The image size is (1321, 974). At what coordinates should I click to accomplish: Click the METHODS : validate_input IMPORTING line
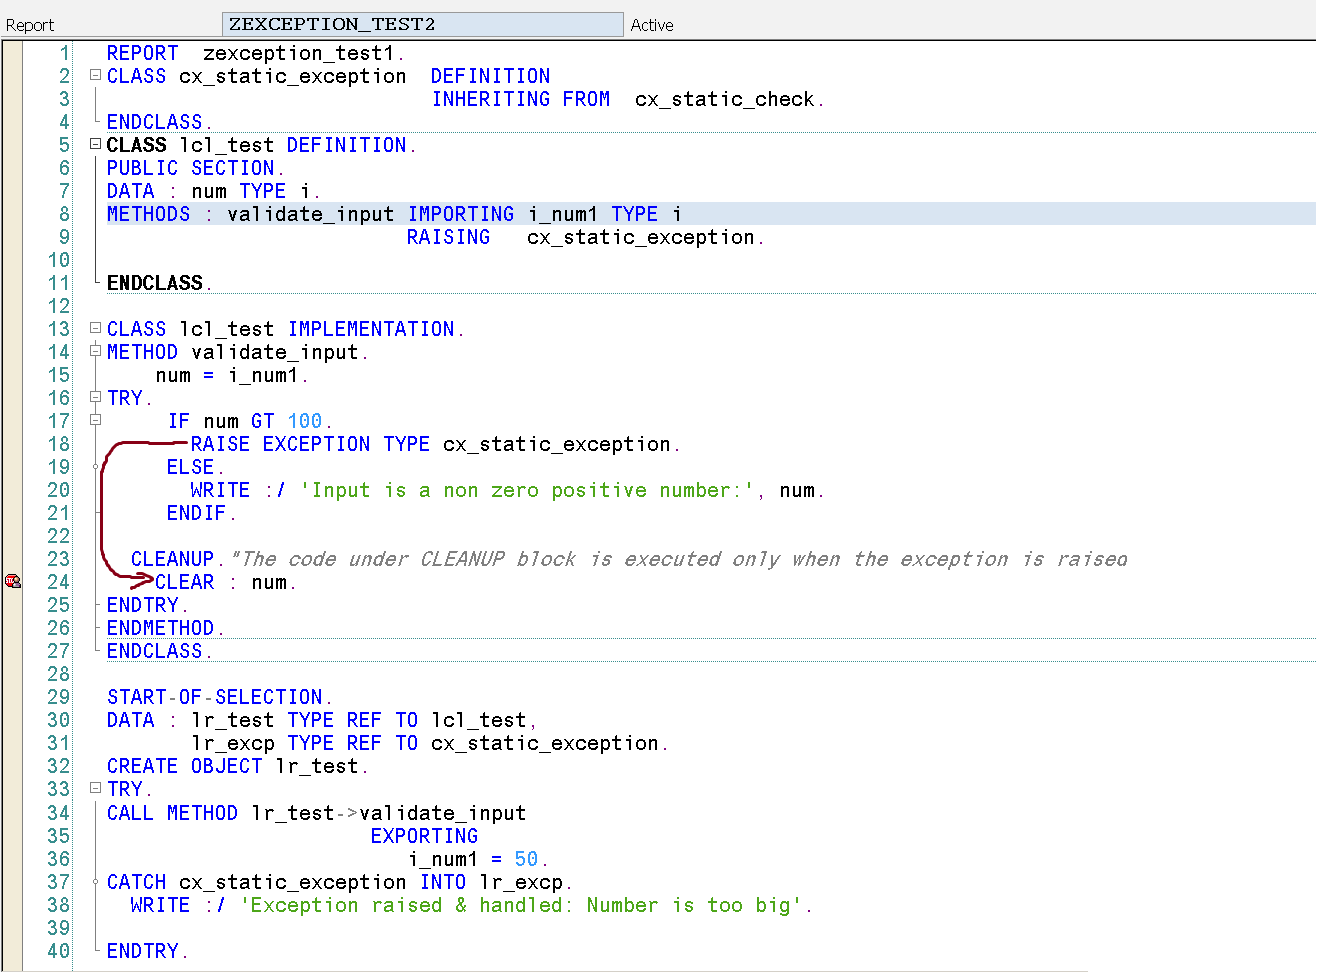pyautogui.click(x=394, y=214)
